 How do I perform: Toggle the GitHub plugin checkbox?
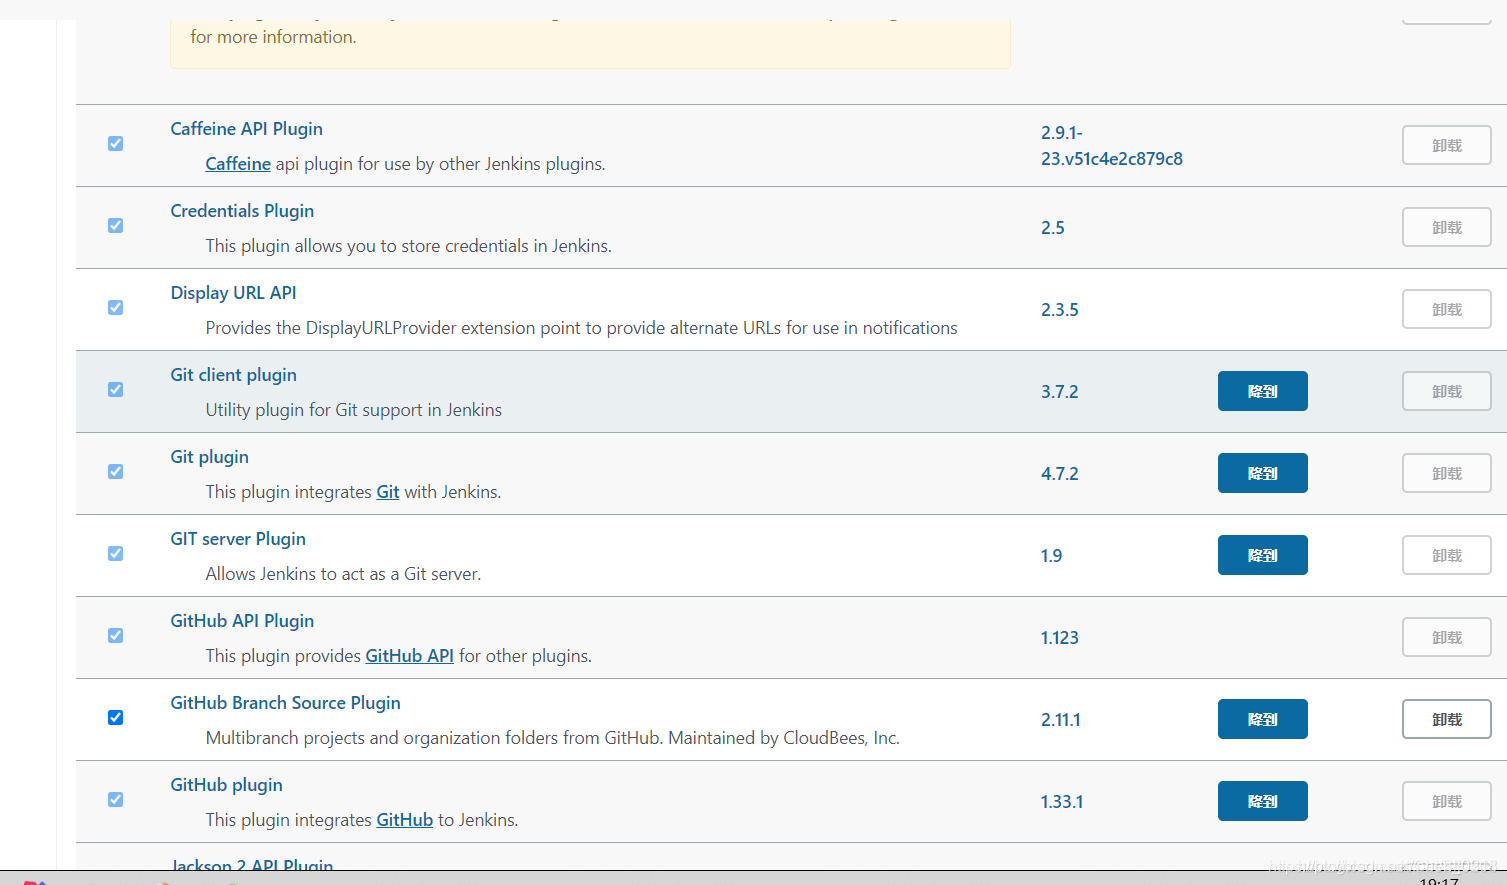point(116,800)
